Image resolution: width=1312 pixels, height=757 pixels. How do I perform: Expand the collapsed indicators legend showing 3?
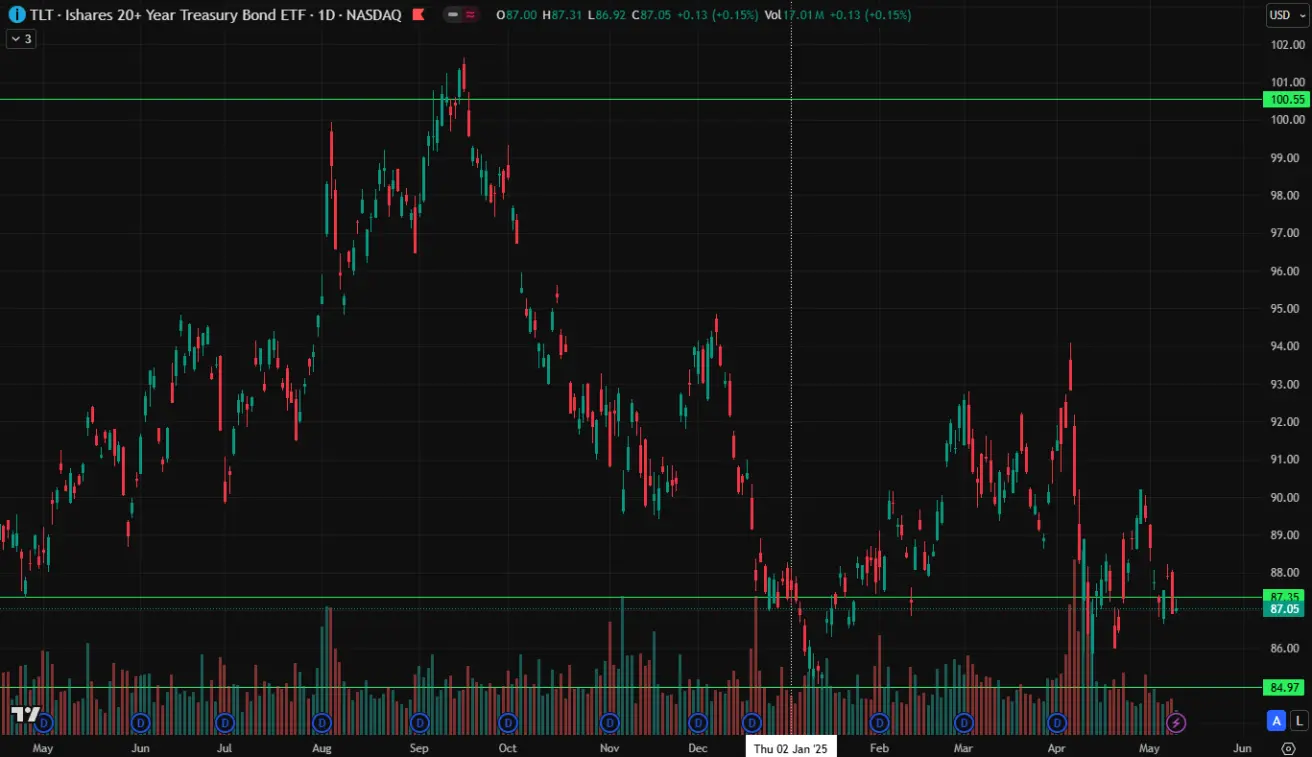coord(20,39)
